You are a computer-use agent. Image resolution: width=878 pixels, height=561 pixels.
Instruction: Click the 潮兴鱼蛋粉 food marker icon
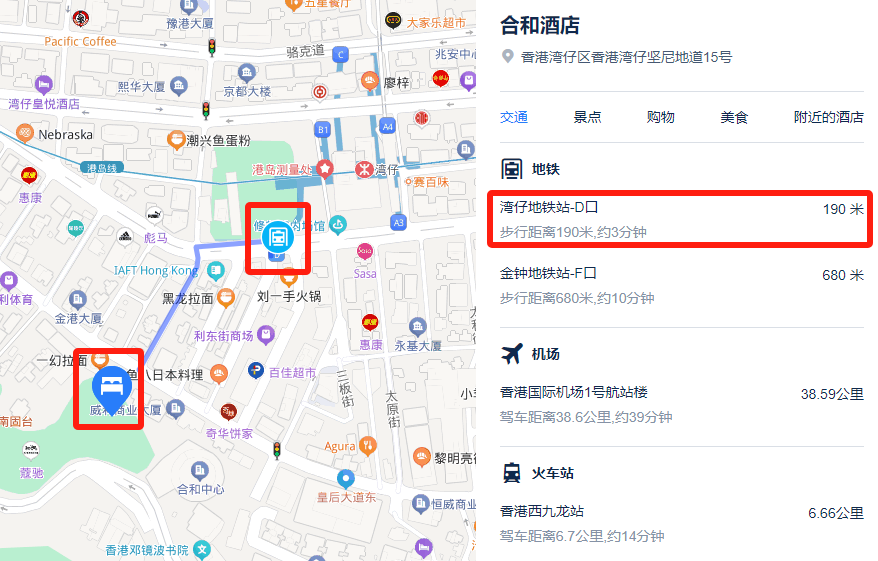click(x=176, y=140)
